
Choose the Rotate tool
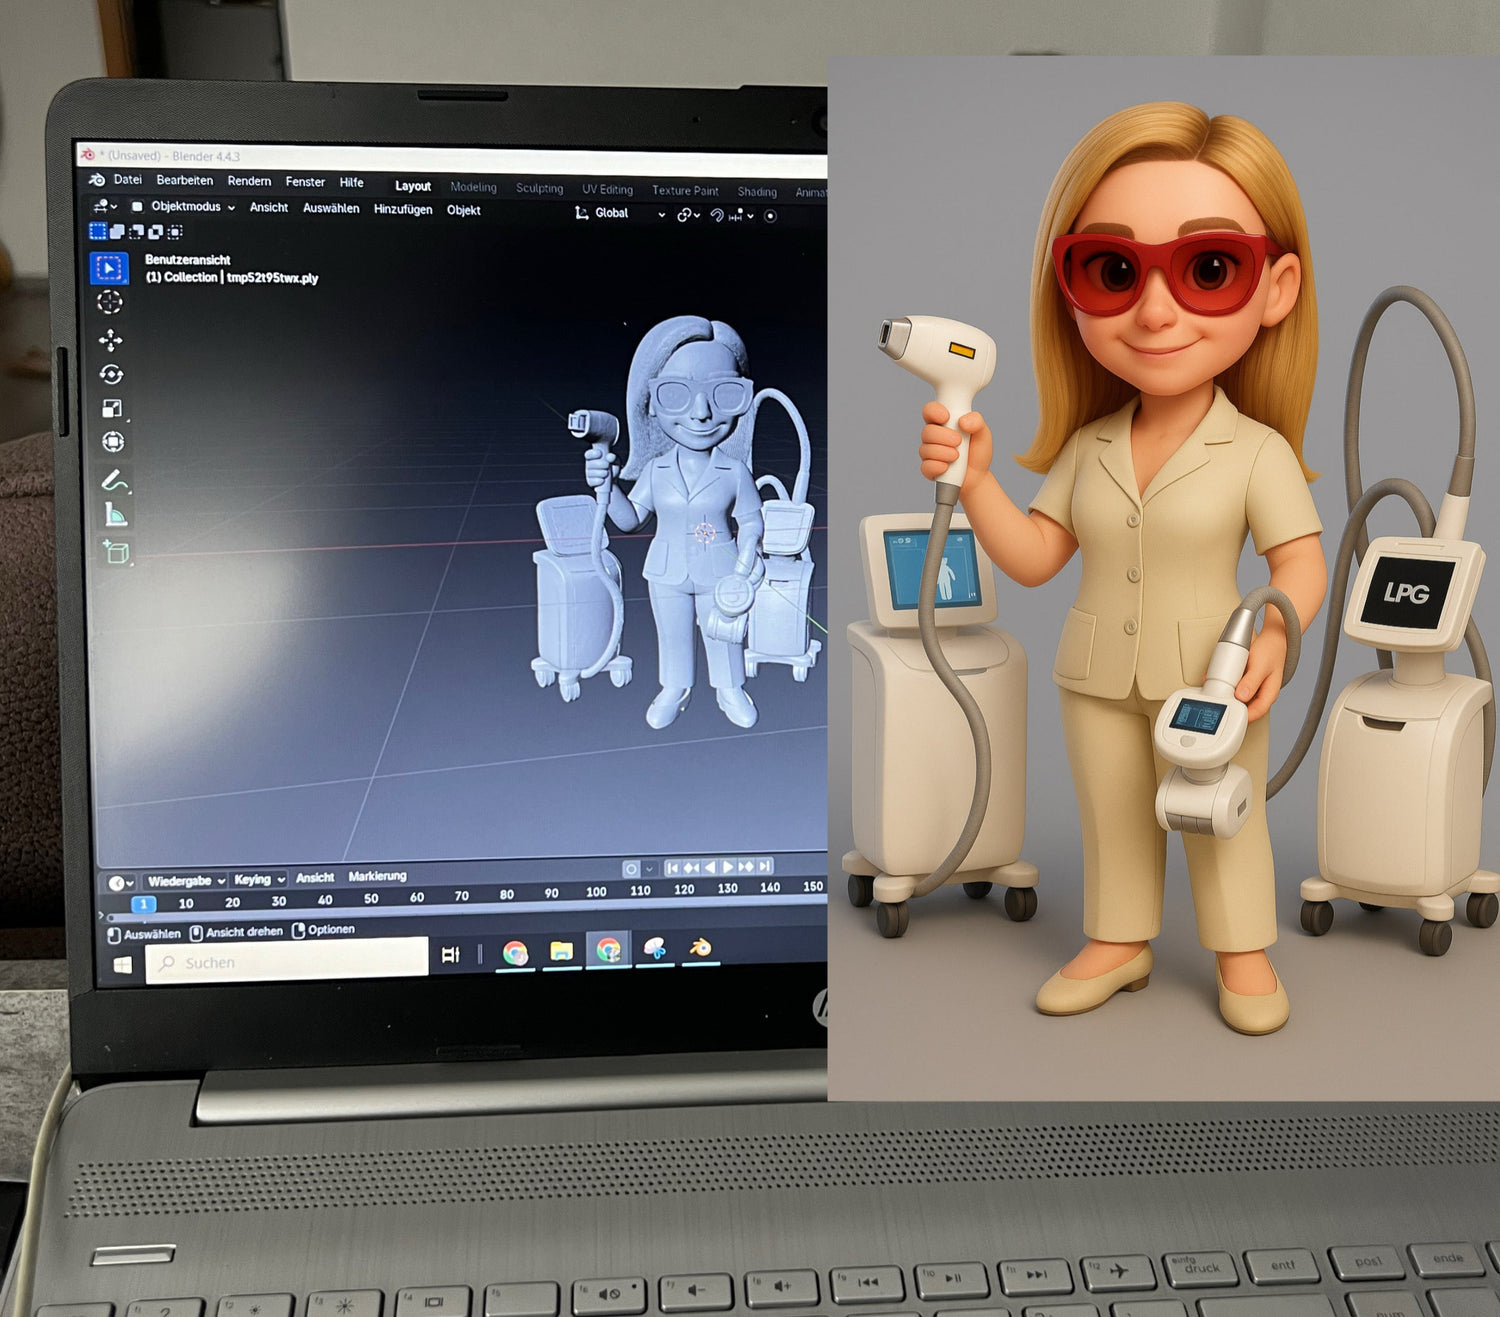tap(111, 374)
